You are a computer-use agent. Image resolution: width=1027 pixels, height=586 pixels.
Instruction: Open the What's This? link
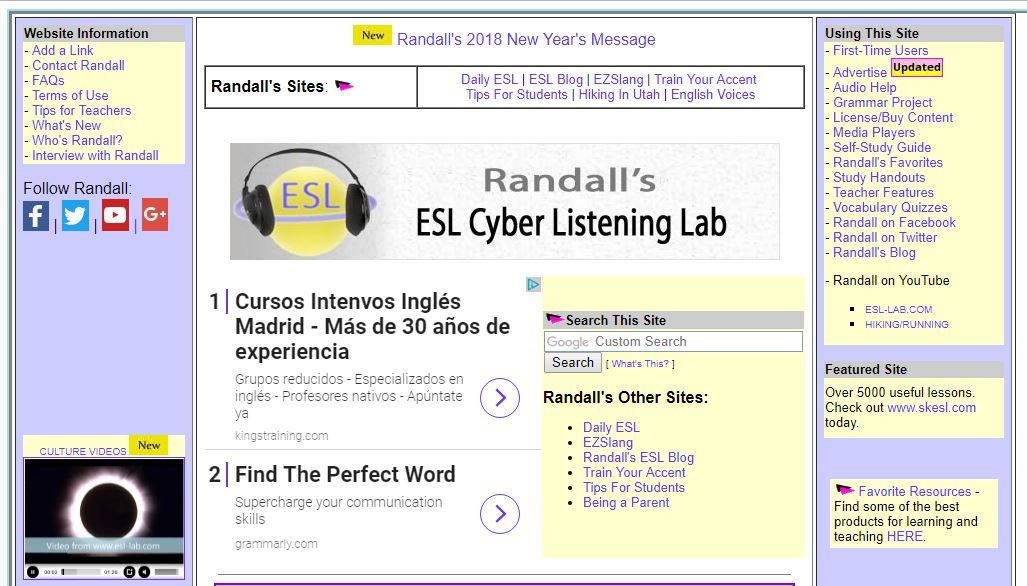pyautogui.click(x=640, y=364)
